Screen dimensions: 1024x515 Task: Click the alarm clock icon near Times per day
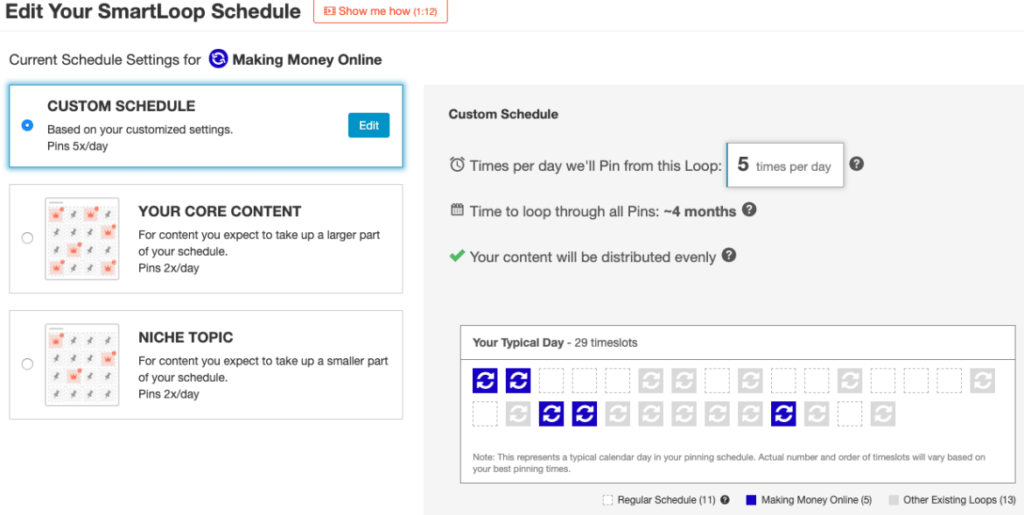coord(457,165)
